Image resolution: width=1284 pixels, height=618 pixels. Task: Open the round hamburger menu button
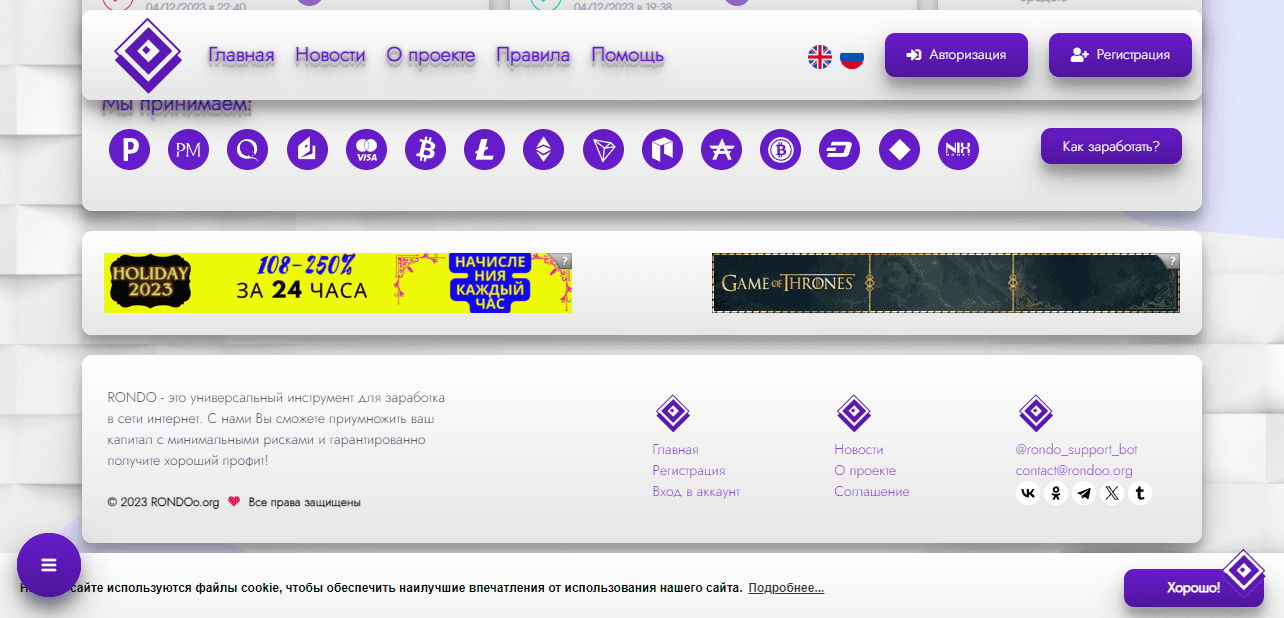49,565
